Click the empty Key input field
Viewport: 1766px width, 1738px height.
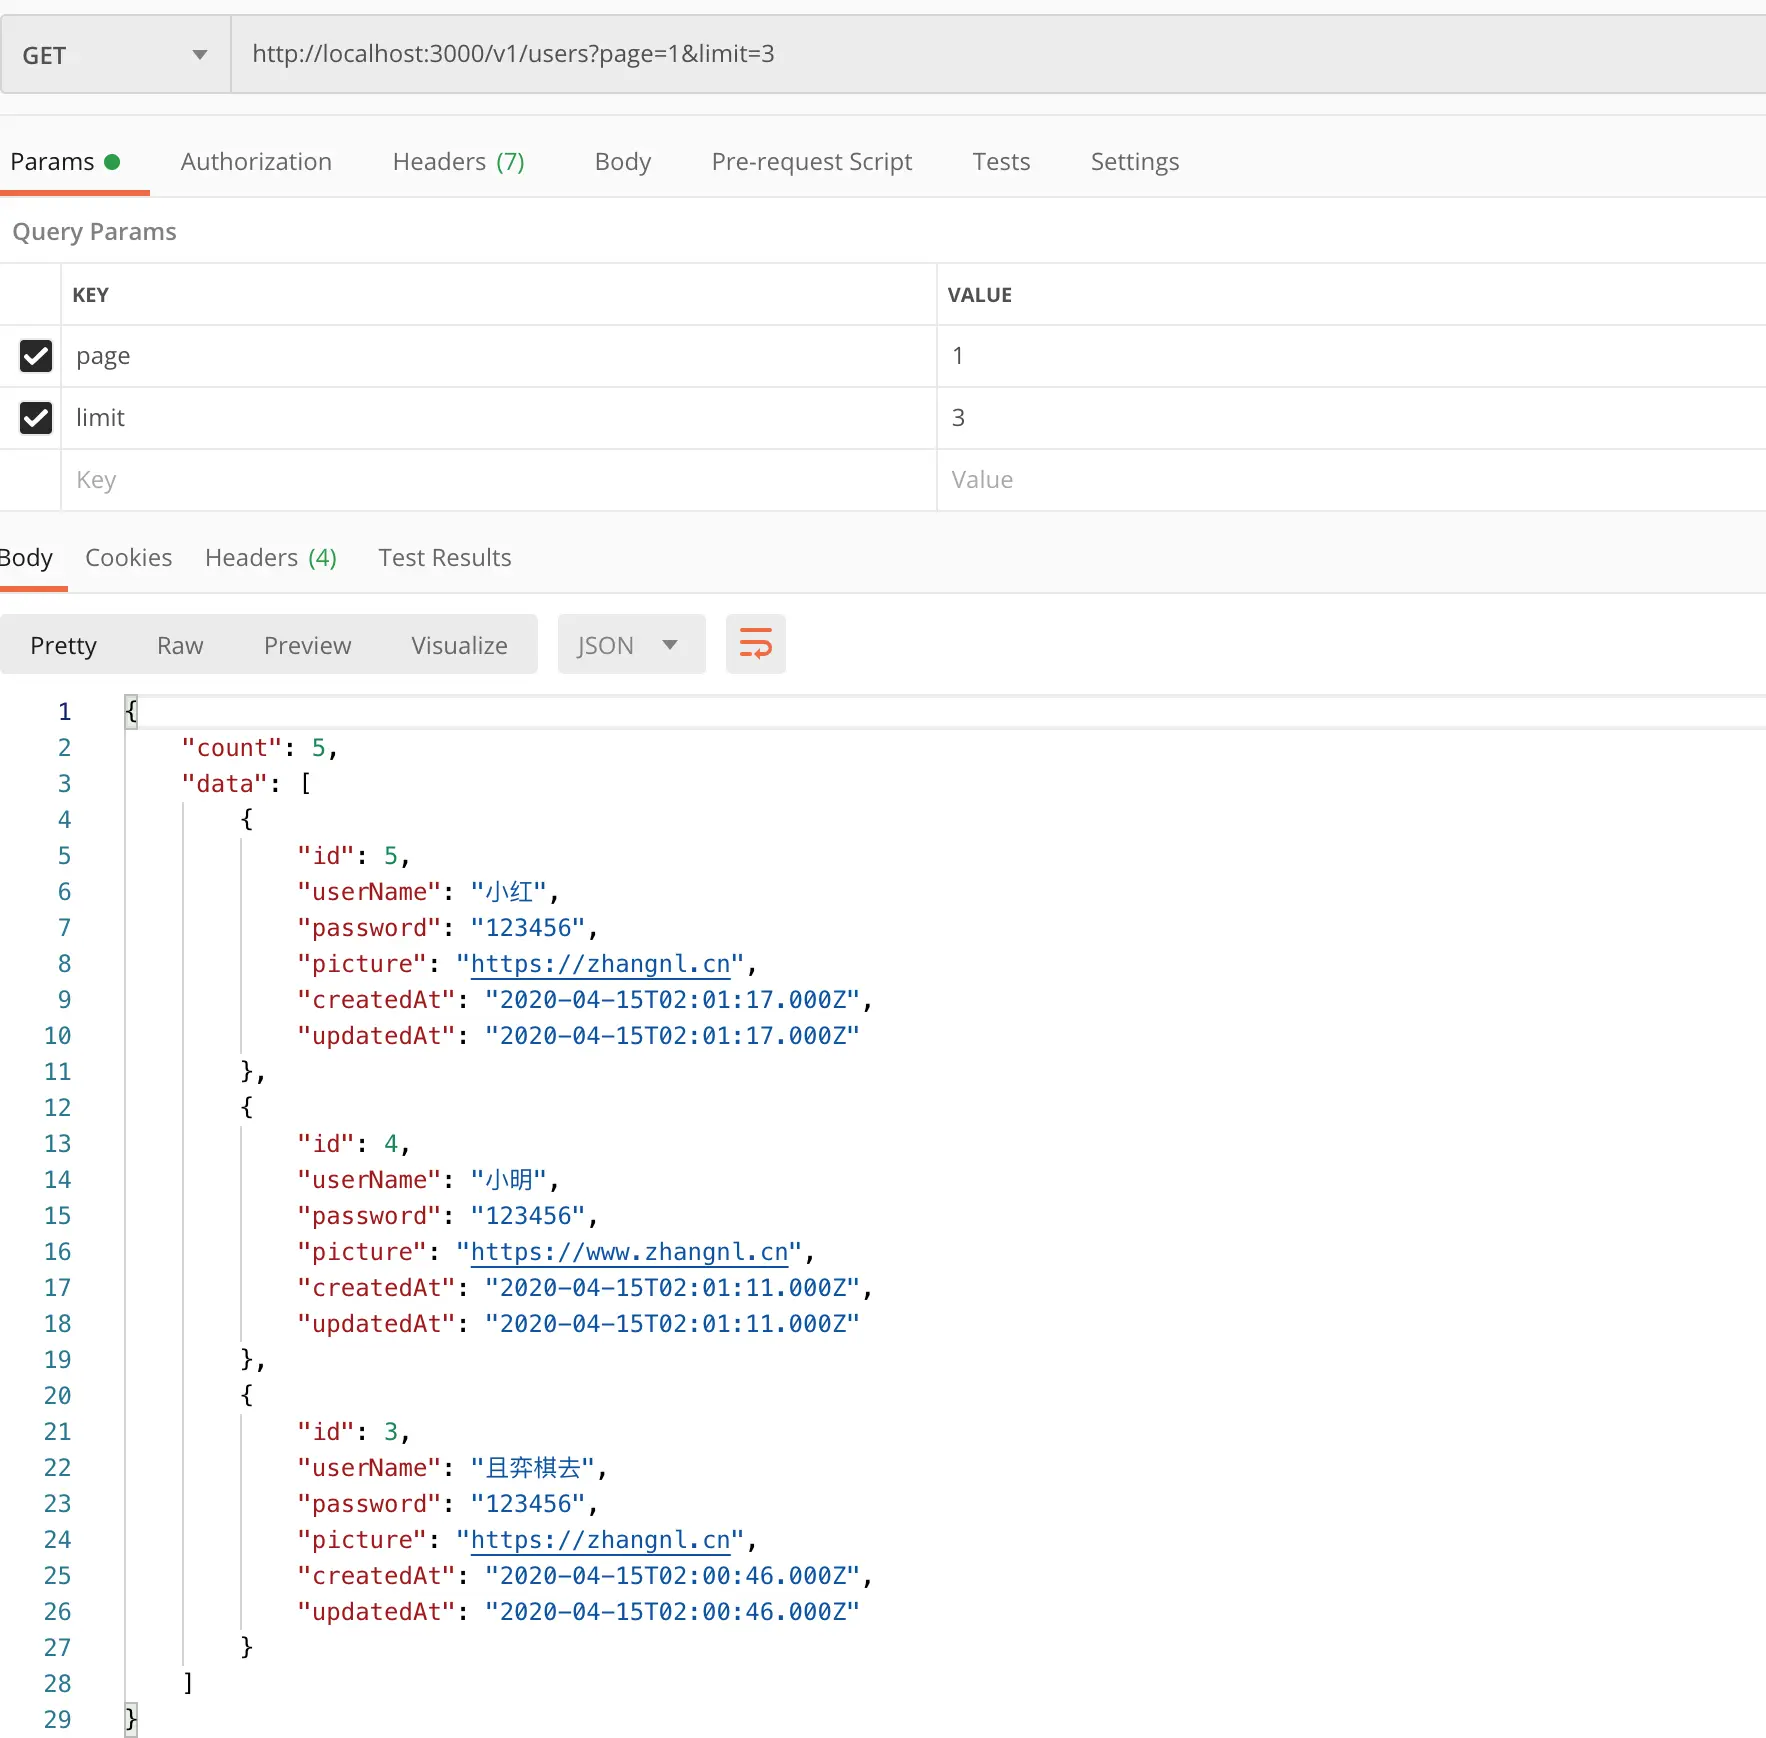(499, 480)
